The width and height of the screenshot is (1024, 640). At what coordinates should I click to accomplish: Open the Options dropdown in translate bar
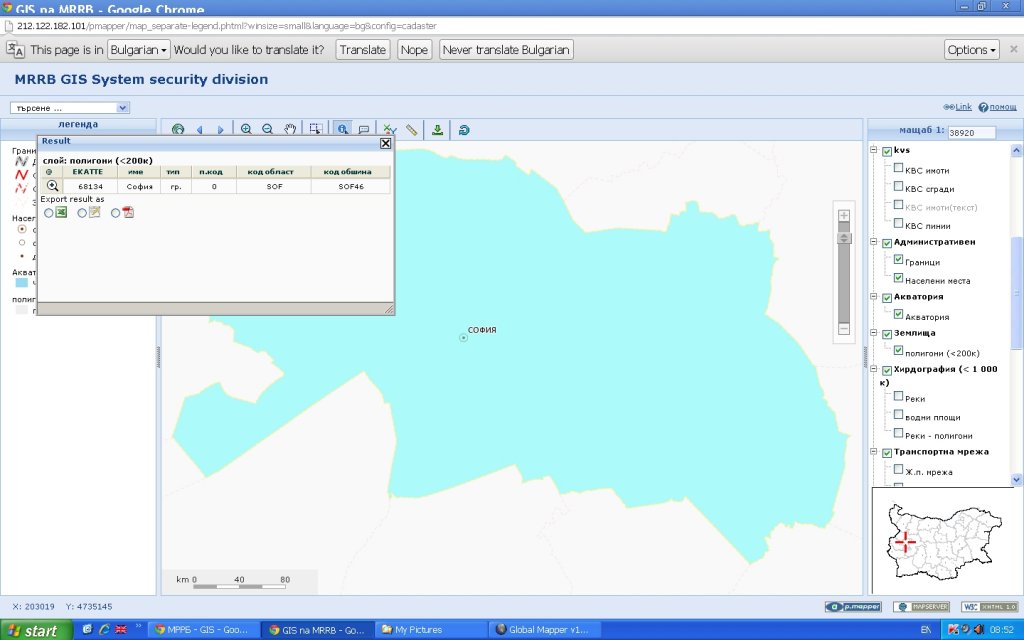[x=972, y=50]
